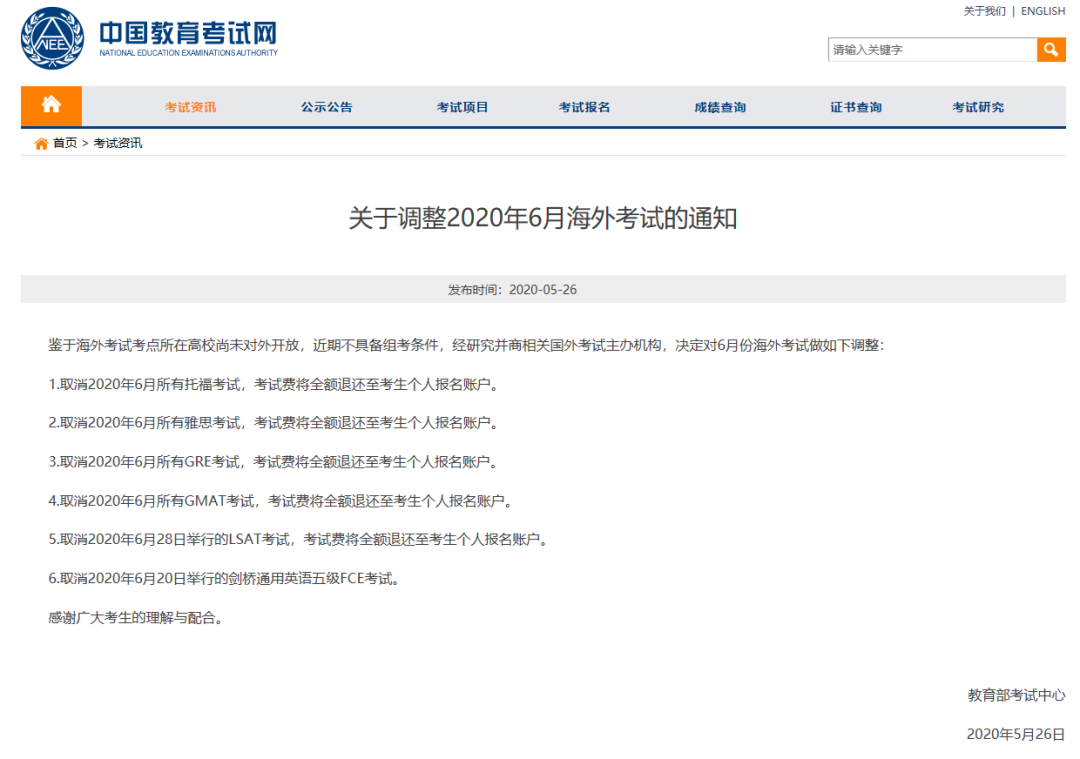Open the 考试报名 menu item
This screenshot has width=1080, height=759.
point(584,107)
